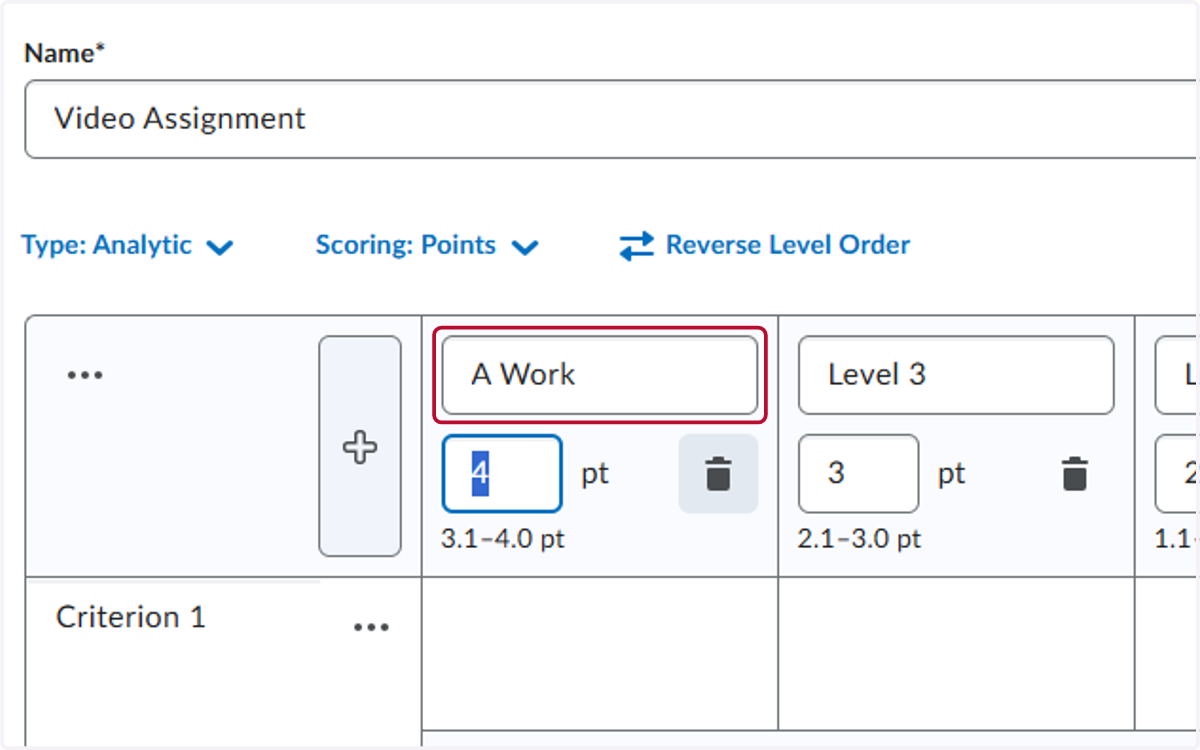Click the '3.1–4.0 pt' range text
The image size is (1200, 750).
503,539
